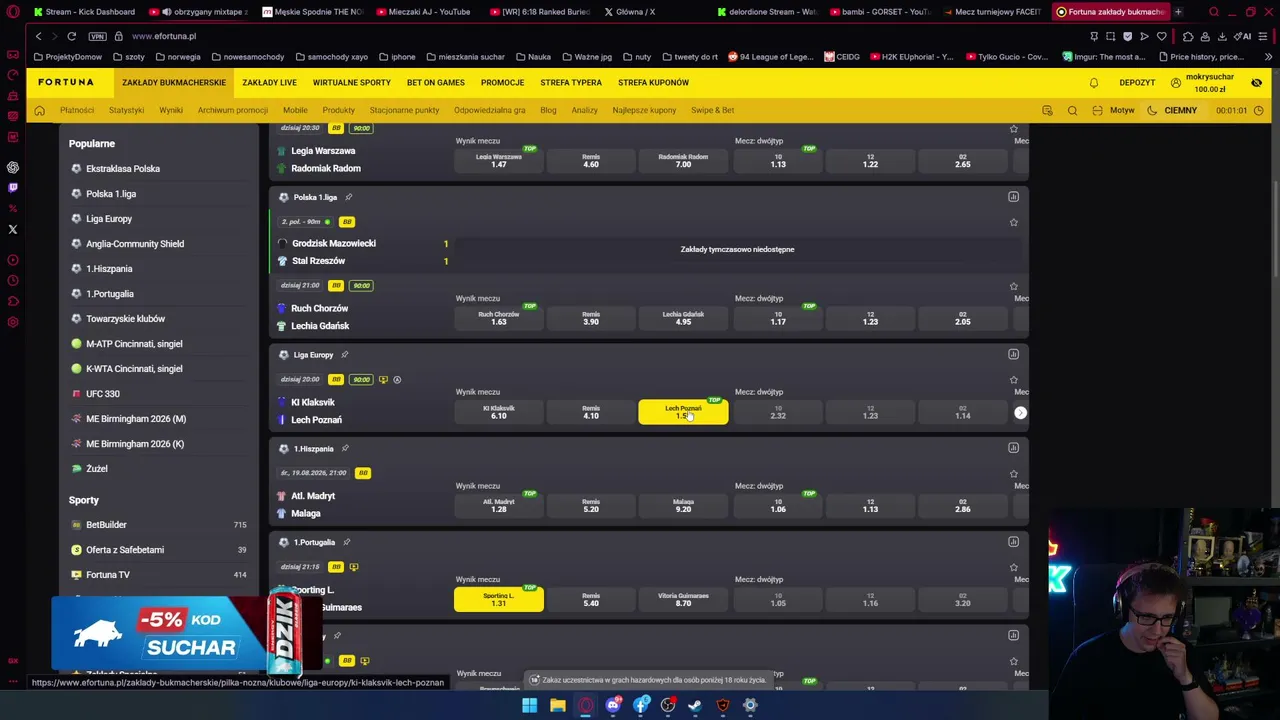Screen dimensions: 1280x720
Task: Open statistics icon for Polska 1.liga
Action: pos(1013,197)
